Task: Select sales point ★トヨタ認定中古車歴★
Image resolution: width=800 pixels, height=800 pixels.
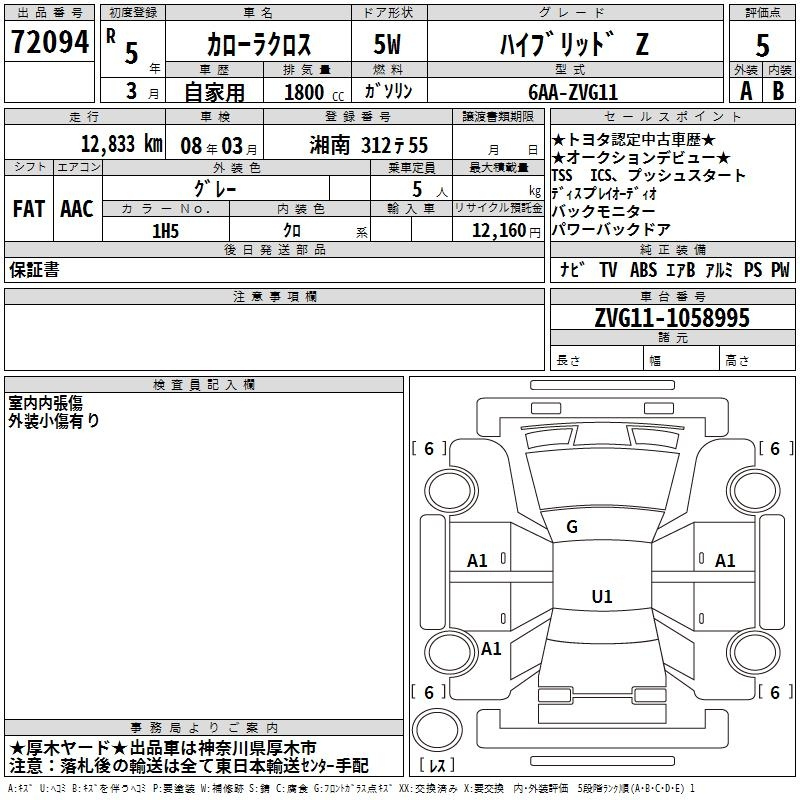Action: pyautogui.click(x=634, y=139)
